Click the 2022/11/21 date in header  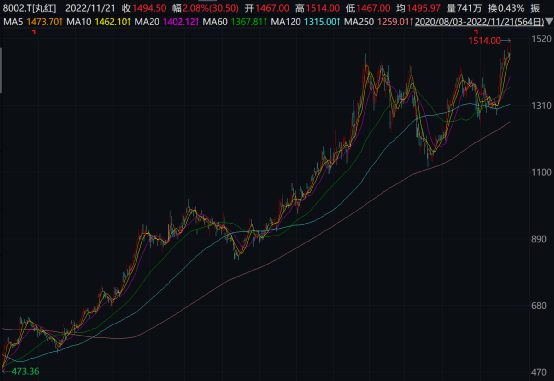pos(90,8)
